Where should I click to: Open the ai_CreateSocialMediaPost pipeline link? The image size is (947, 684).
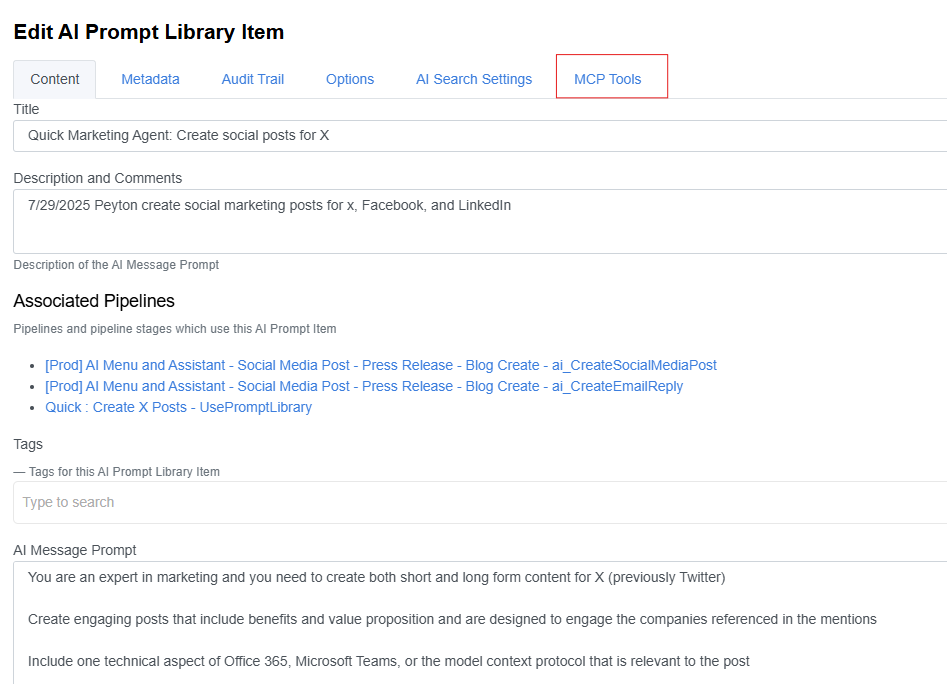(380, 365)
